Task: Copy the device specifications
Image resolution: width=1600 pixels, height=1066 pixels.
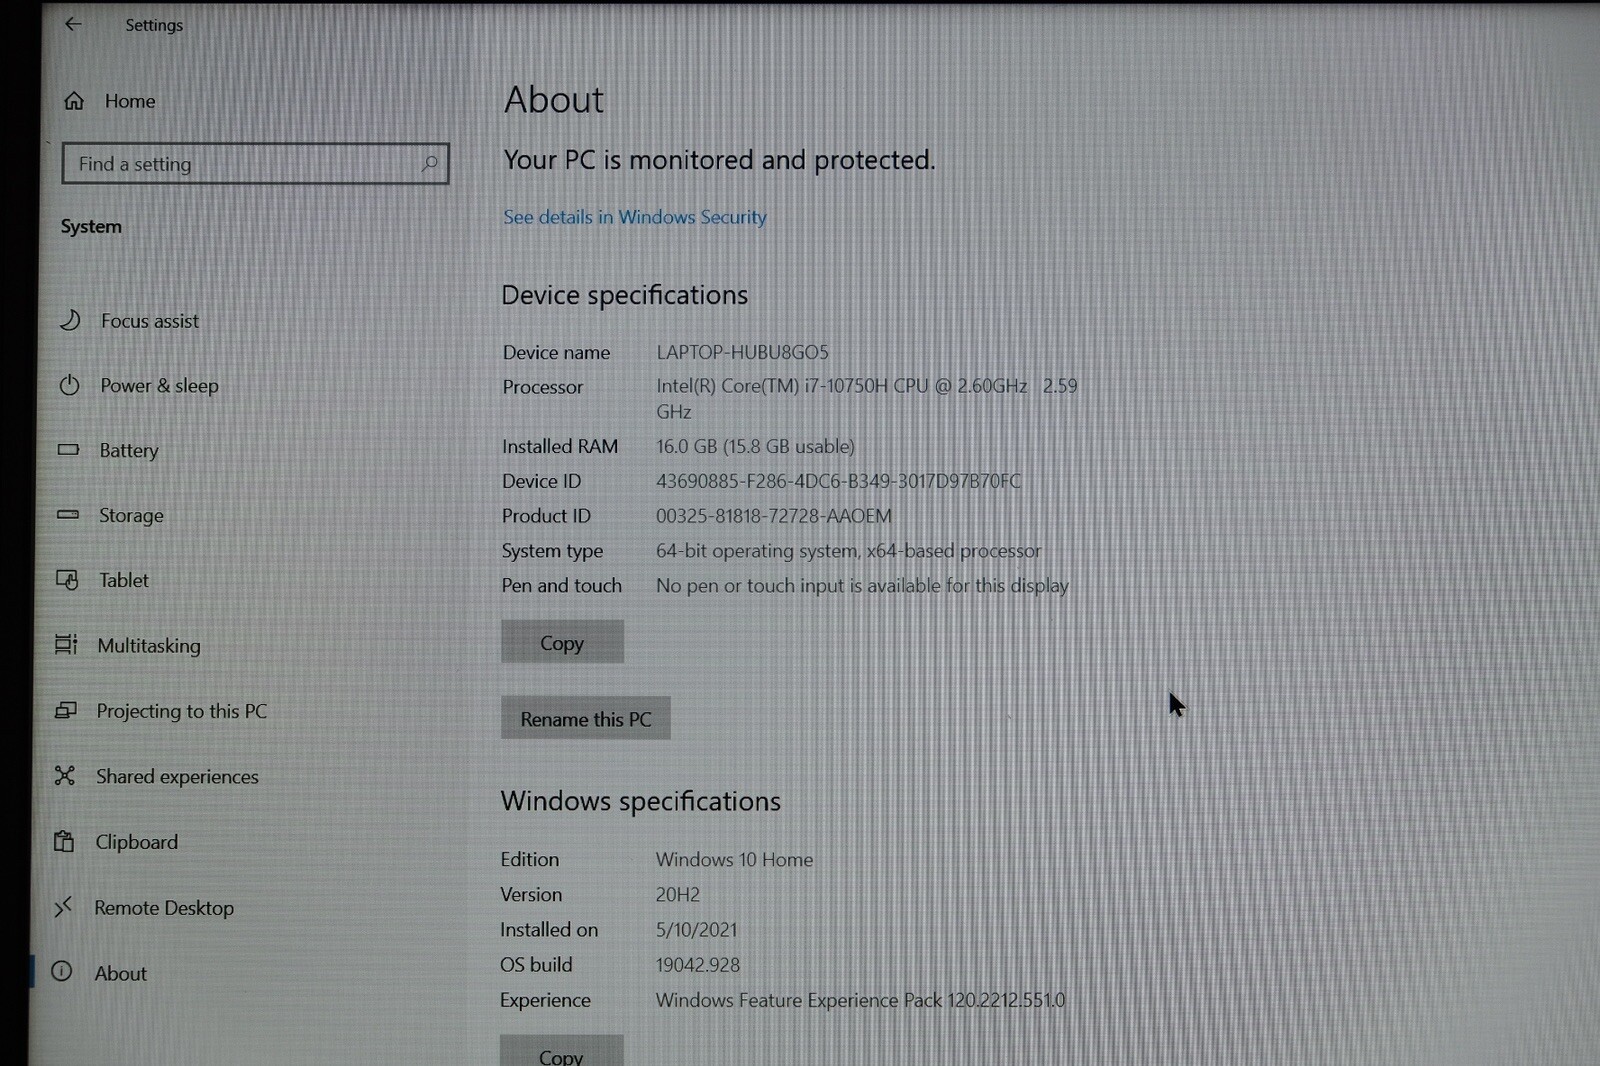Action: pos(562,642)
